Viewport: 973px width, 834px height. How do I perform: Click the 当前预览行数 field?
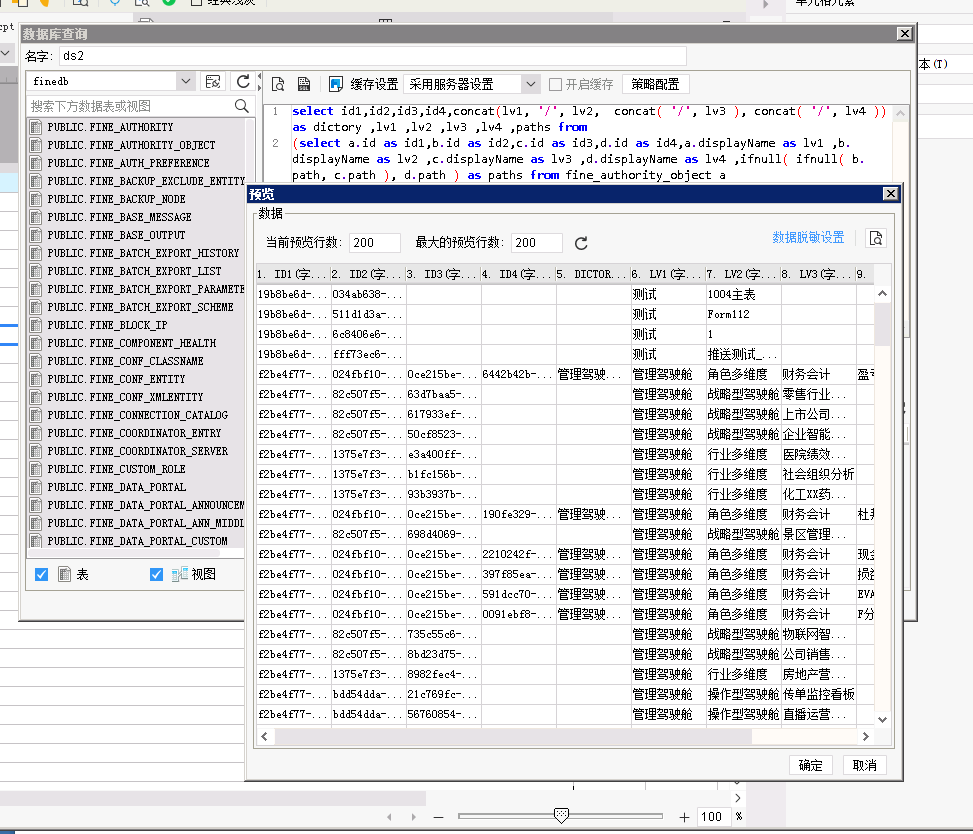(374, 243)
